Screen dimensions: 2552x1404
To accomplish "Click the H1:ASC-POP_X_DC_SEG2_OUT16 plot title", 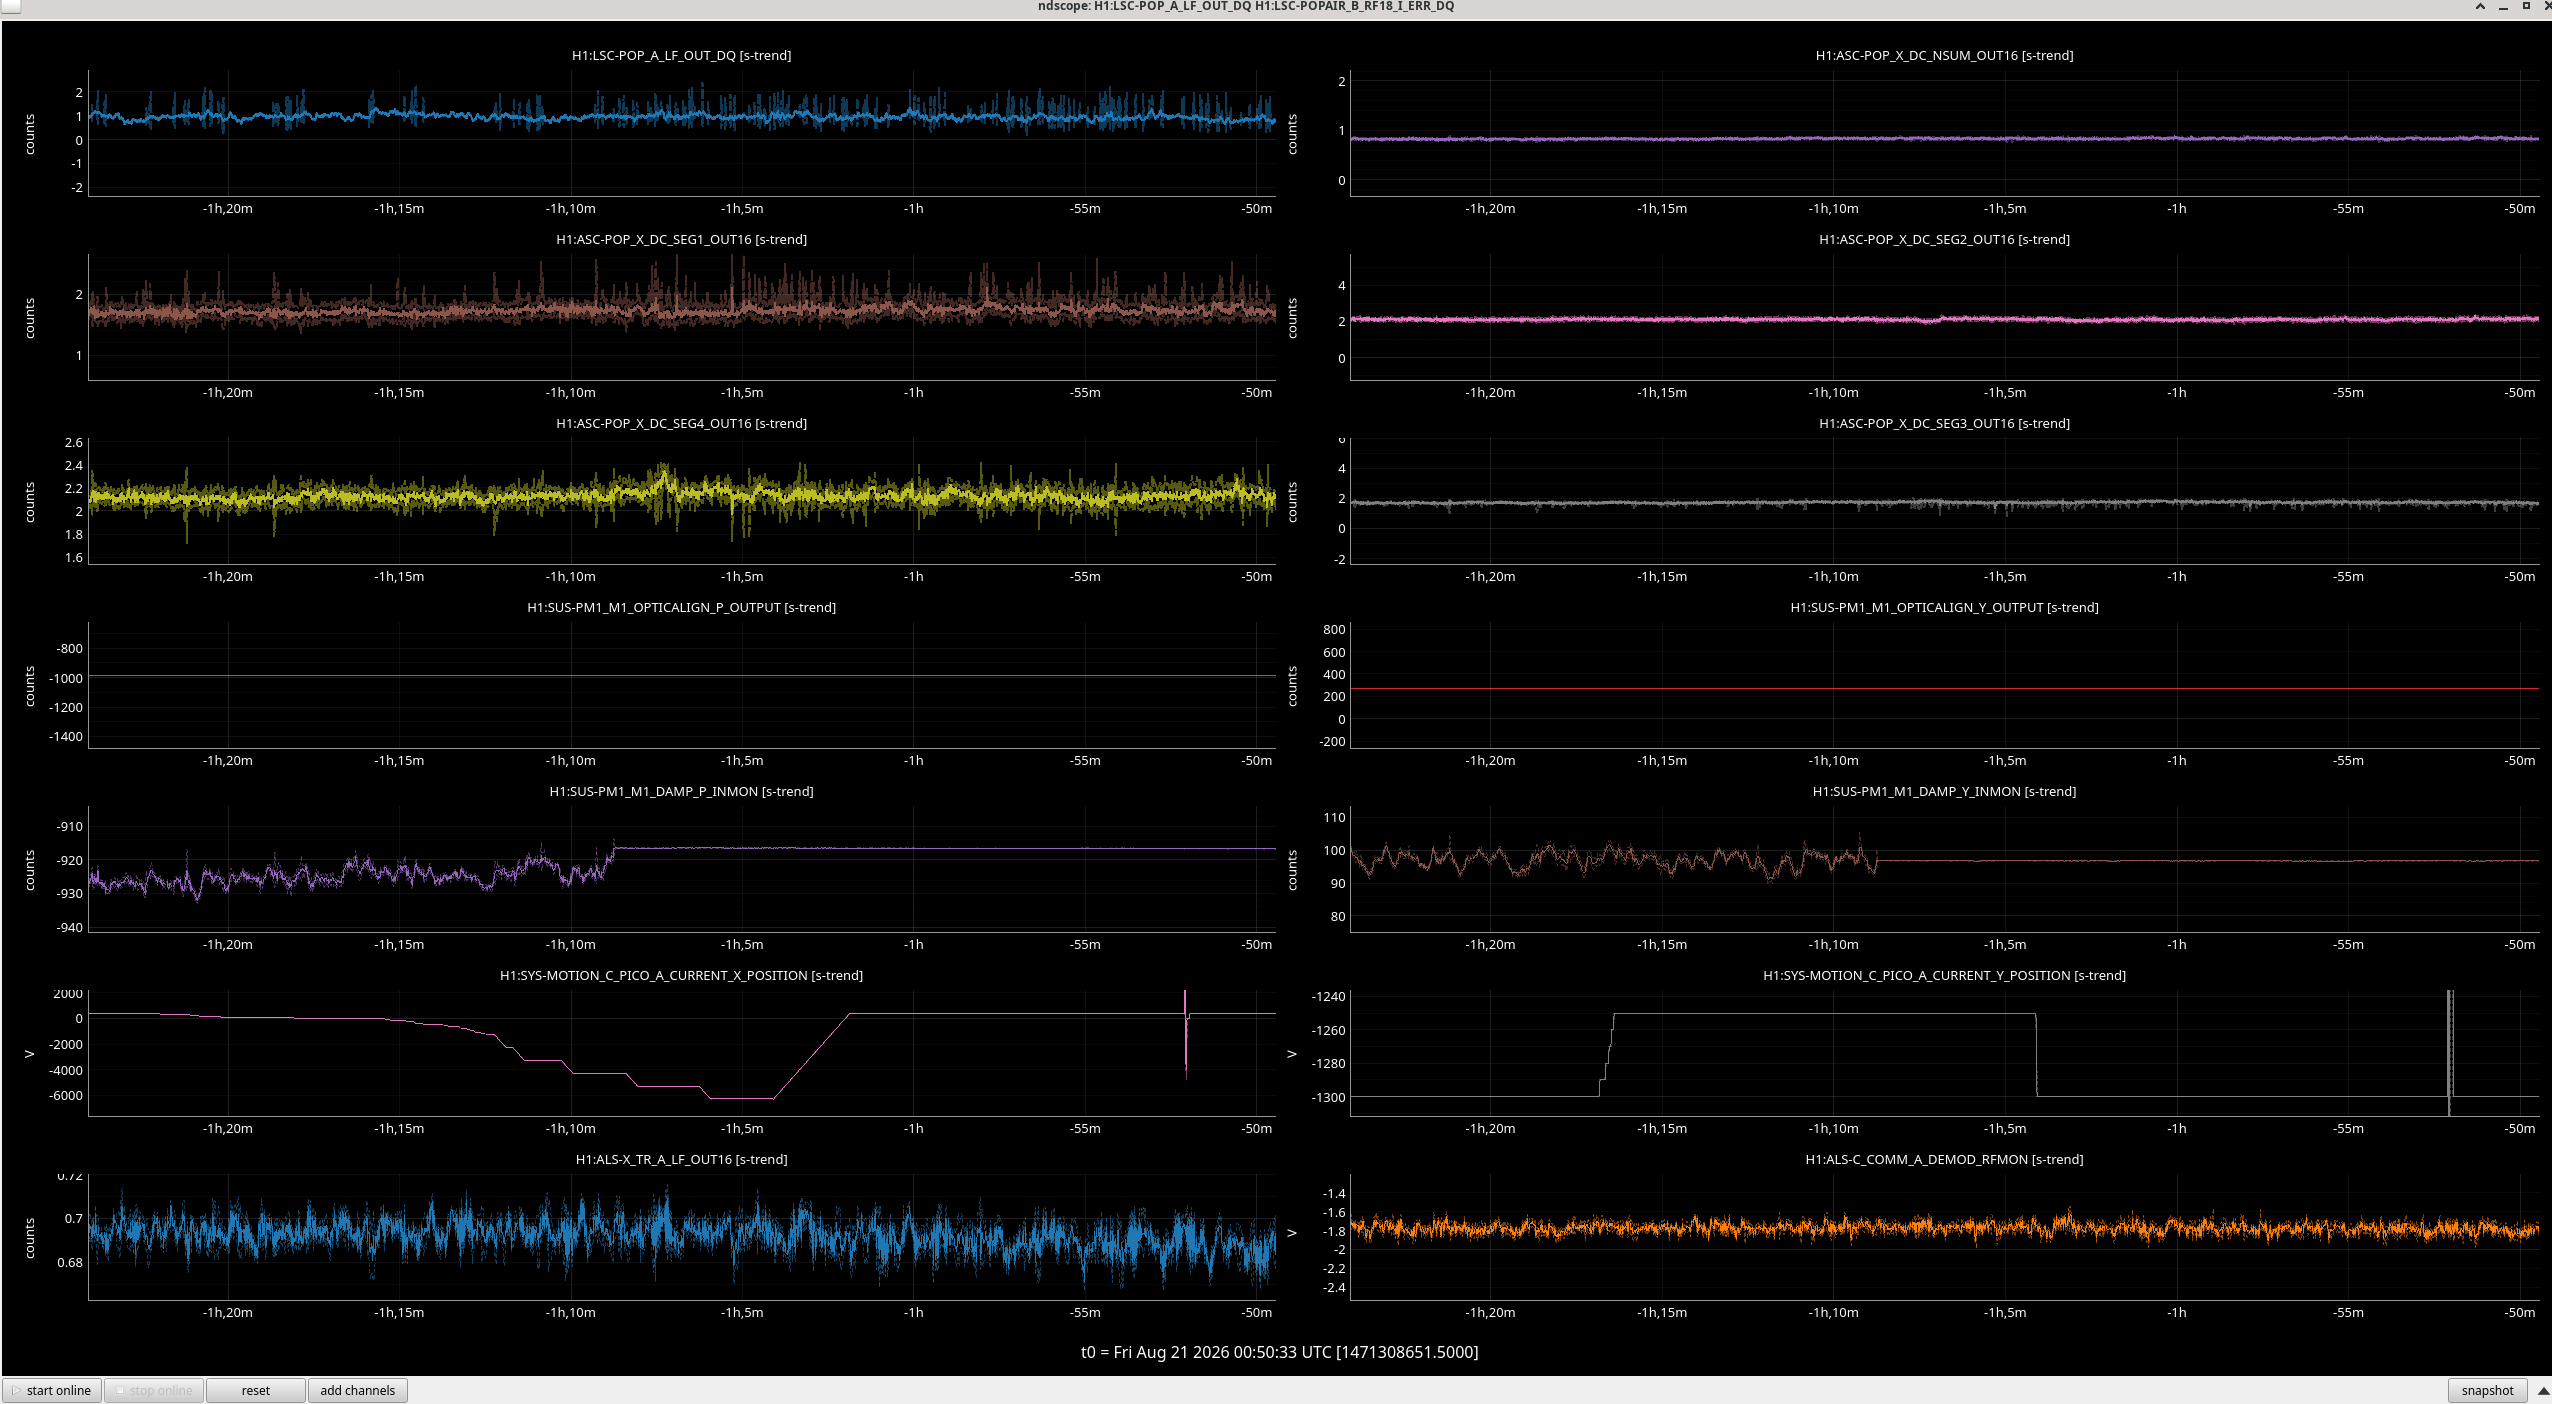I will pos(1944,240).
